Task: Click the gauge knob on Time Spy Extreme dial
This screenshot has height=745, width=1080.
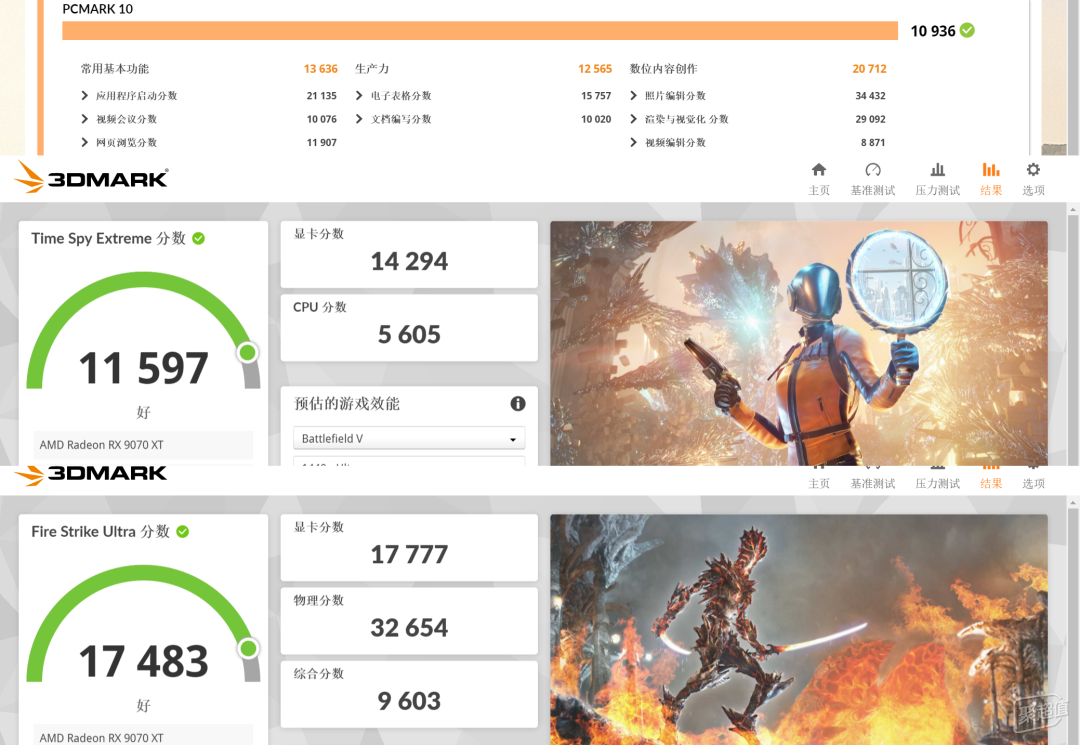Action: (x=247, y=353)
